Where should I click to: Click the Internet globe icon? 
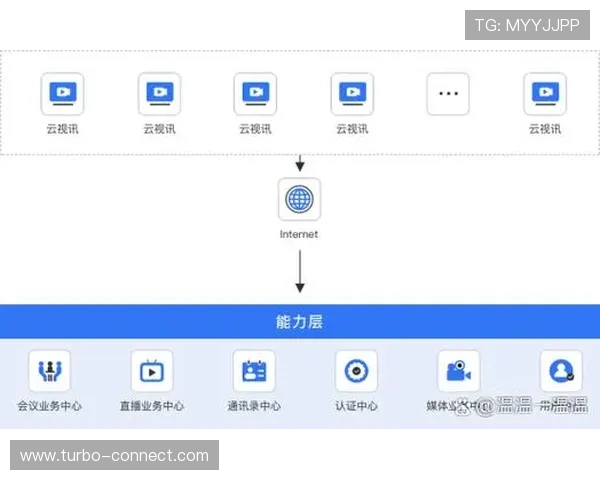[x=299, y=199]
